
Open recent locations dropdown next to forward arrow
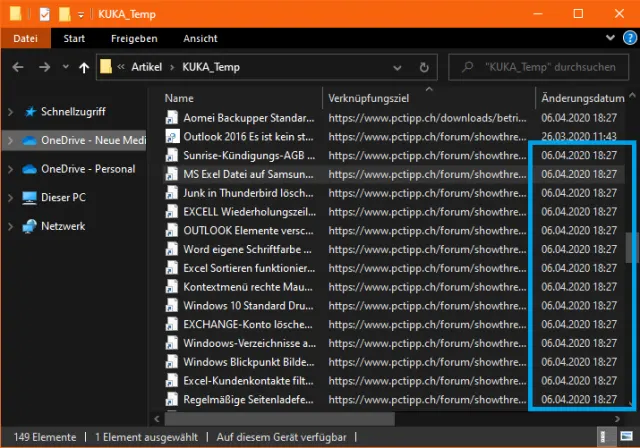(x=65, y=68)
